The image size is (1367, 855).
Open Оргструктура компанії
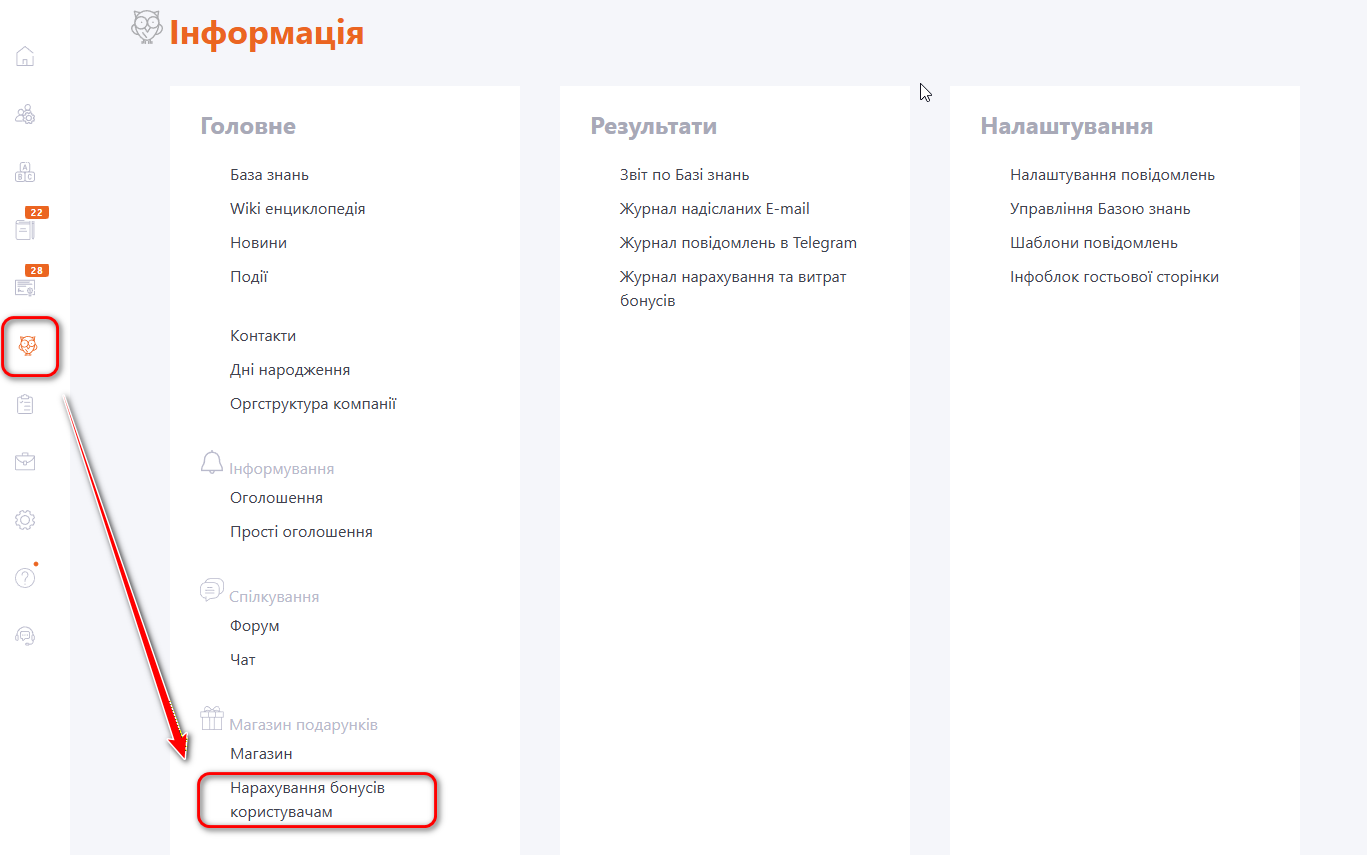click(313, 404)
